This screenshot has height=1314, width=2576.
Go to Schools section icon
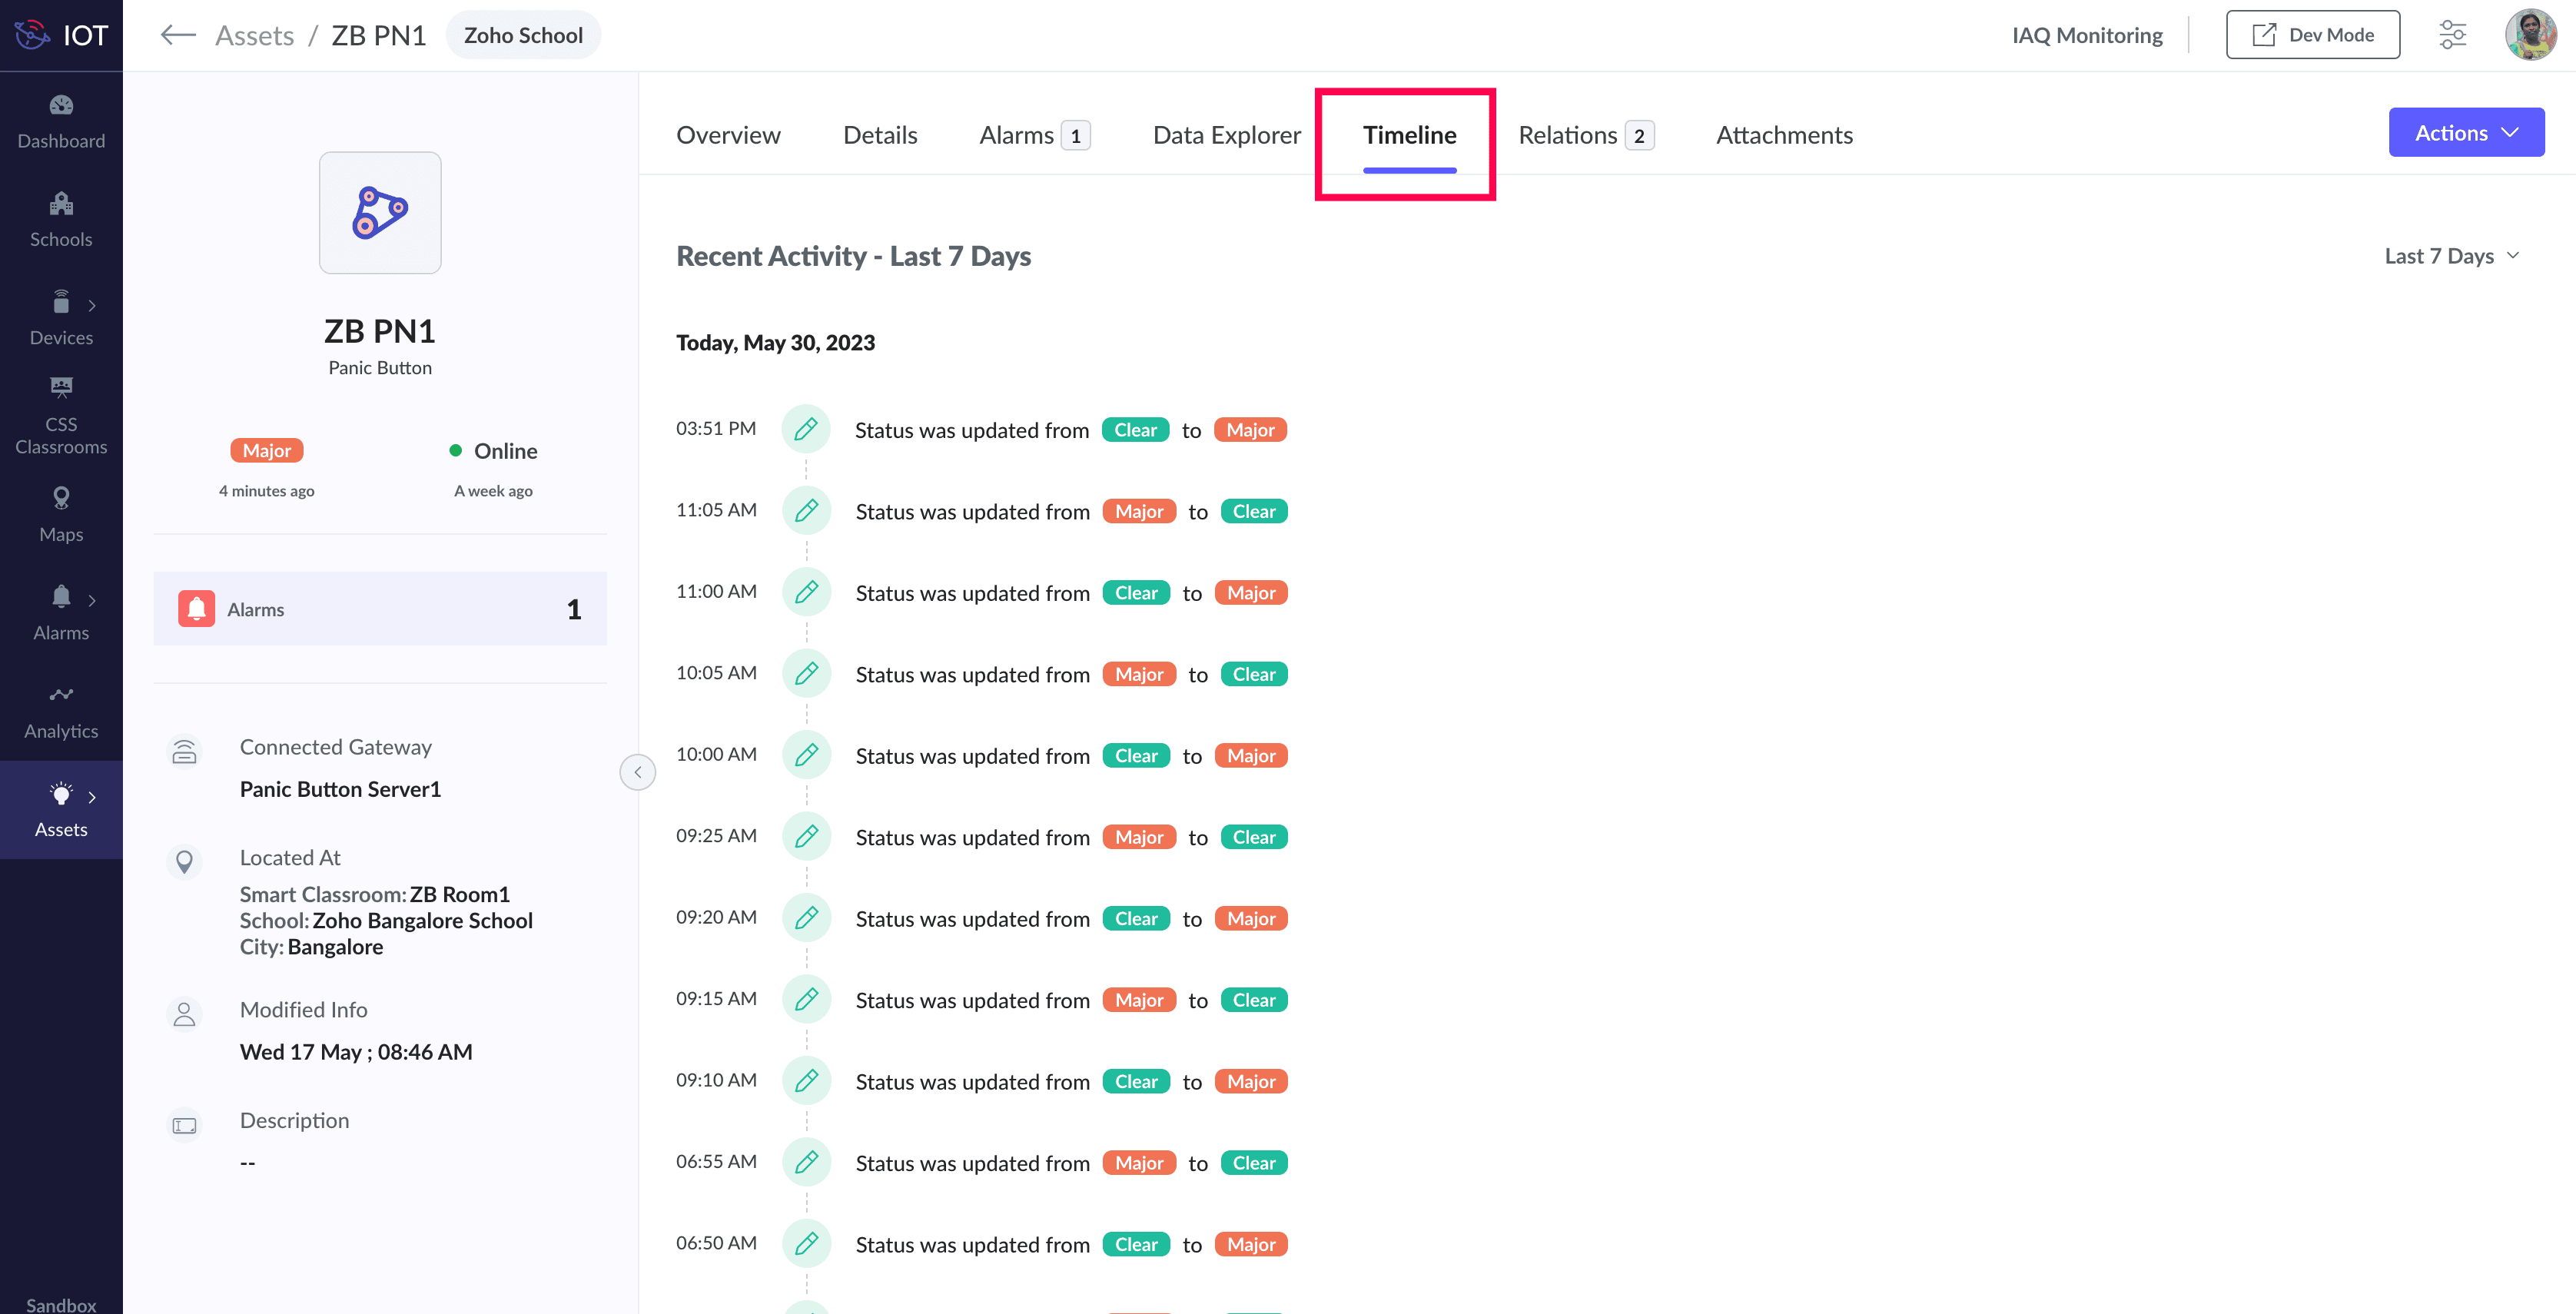pos(61,205)
